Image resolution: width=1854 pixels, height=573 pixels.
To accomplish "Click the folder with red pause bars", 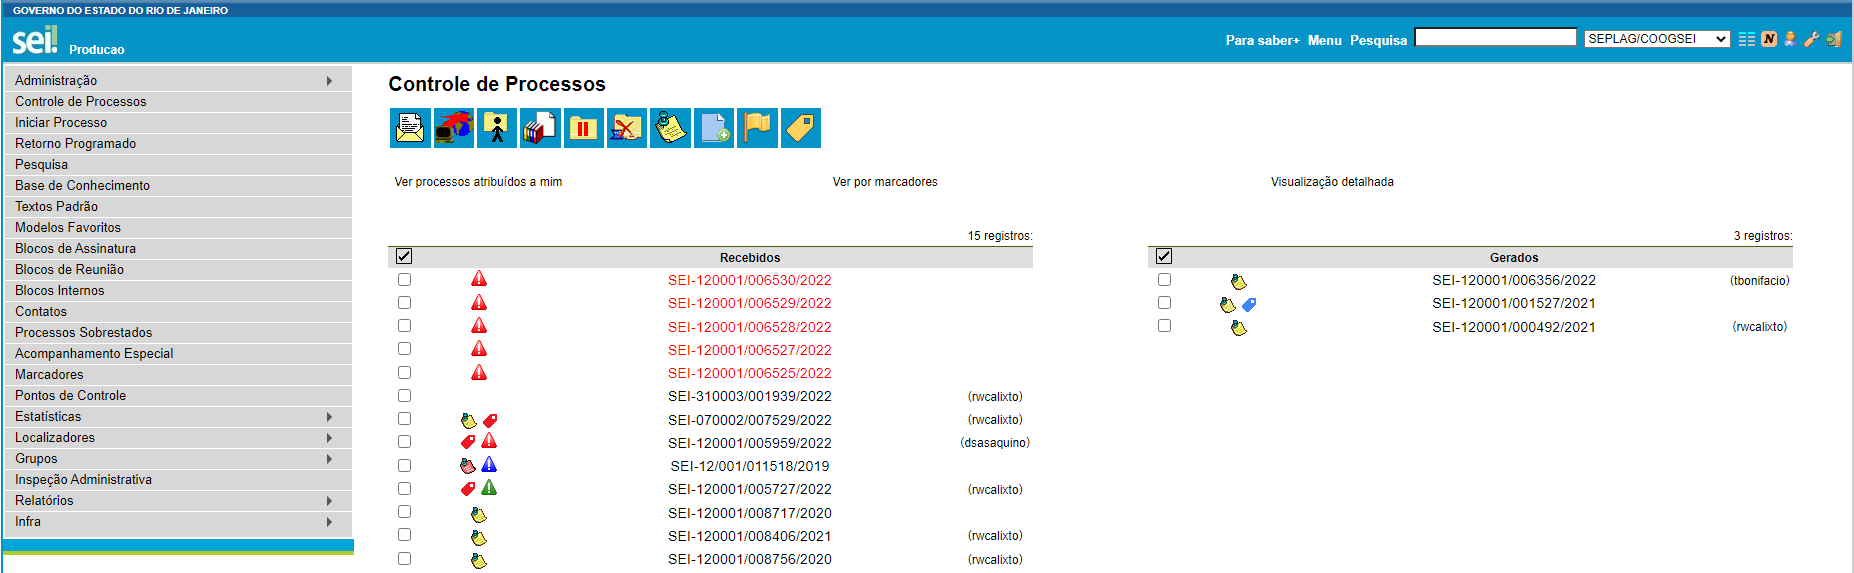I will point(583,128).
